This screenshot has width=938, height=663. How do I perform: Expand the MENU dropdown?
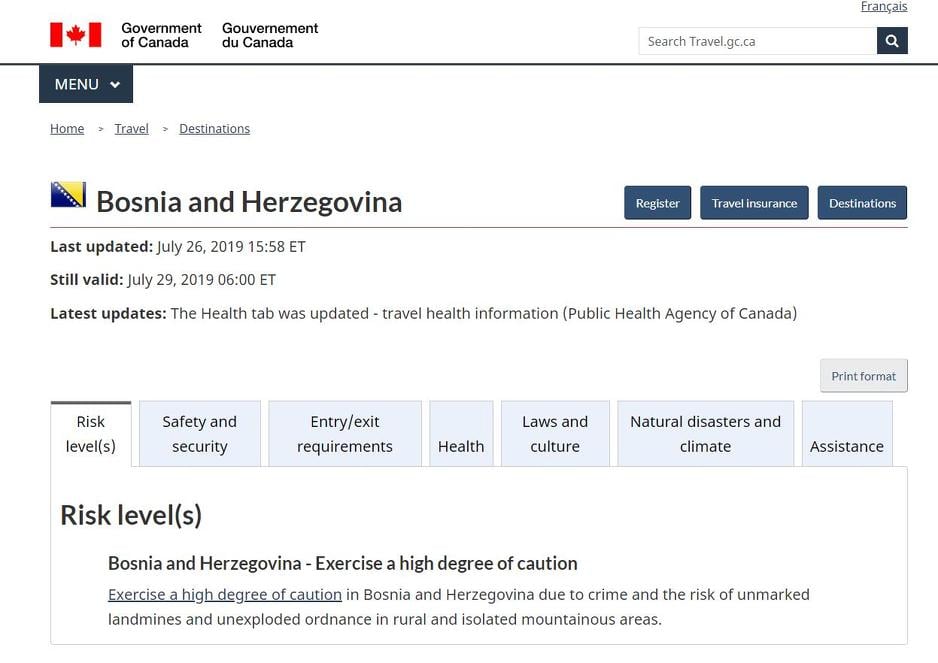(86, 84)
